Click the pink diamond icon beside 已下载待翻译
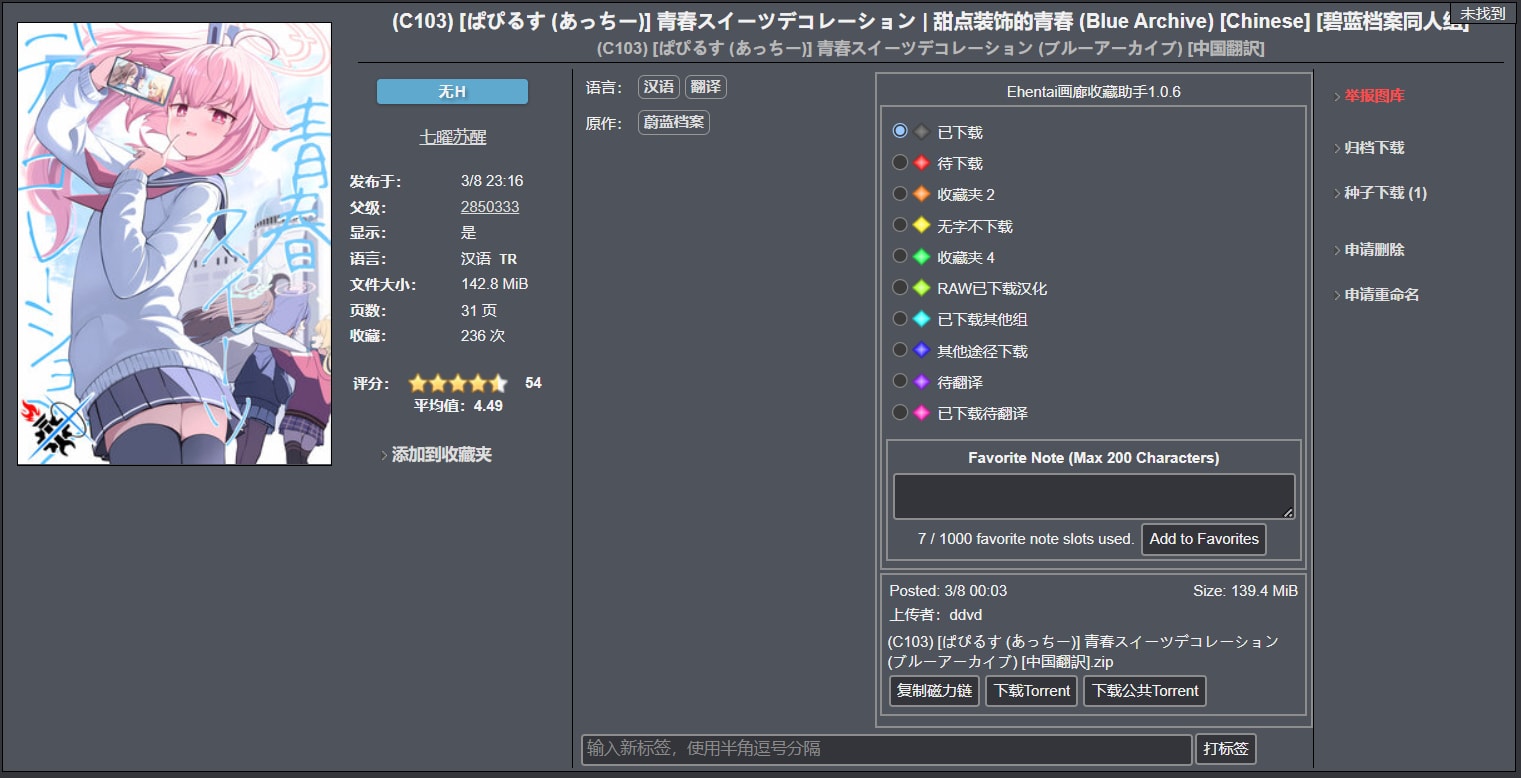Screen dimensions: 1521x778 coord(922,413)
